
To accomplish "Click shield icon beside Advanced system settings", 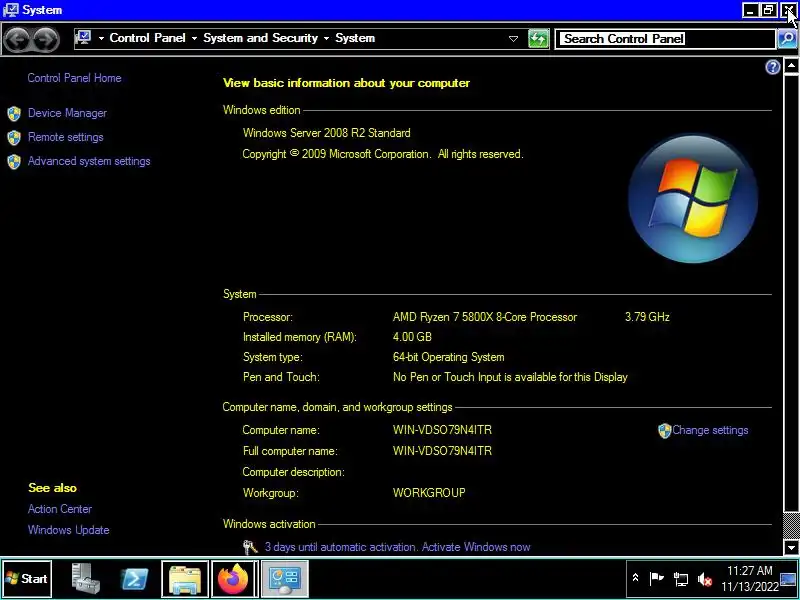I will (14, 162).
